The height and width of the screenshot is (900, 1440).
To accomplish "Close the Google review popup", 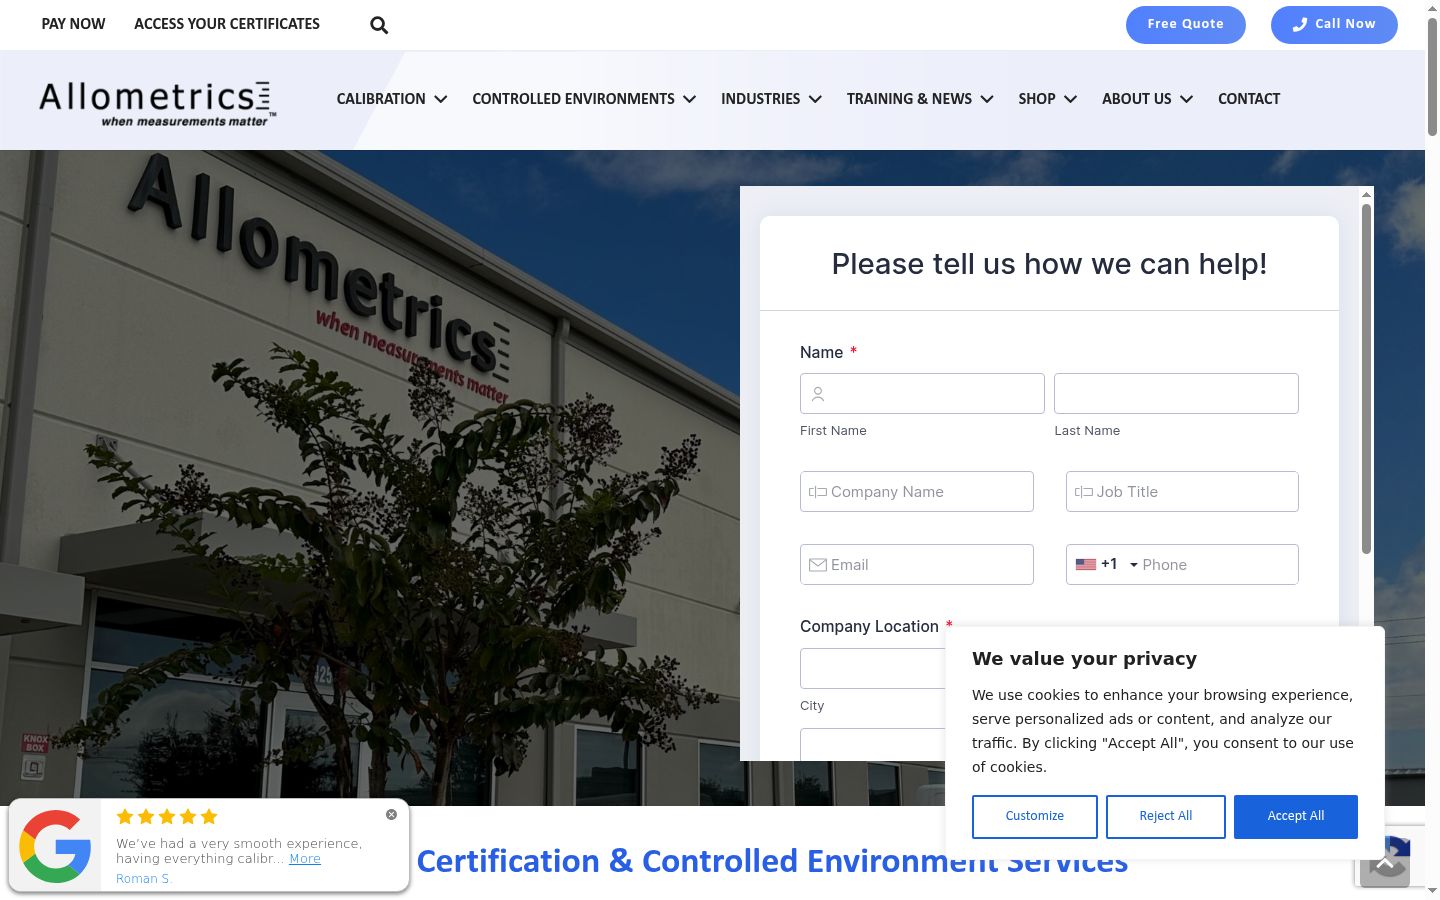I will click(x=391, y=814).
